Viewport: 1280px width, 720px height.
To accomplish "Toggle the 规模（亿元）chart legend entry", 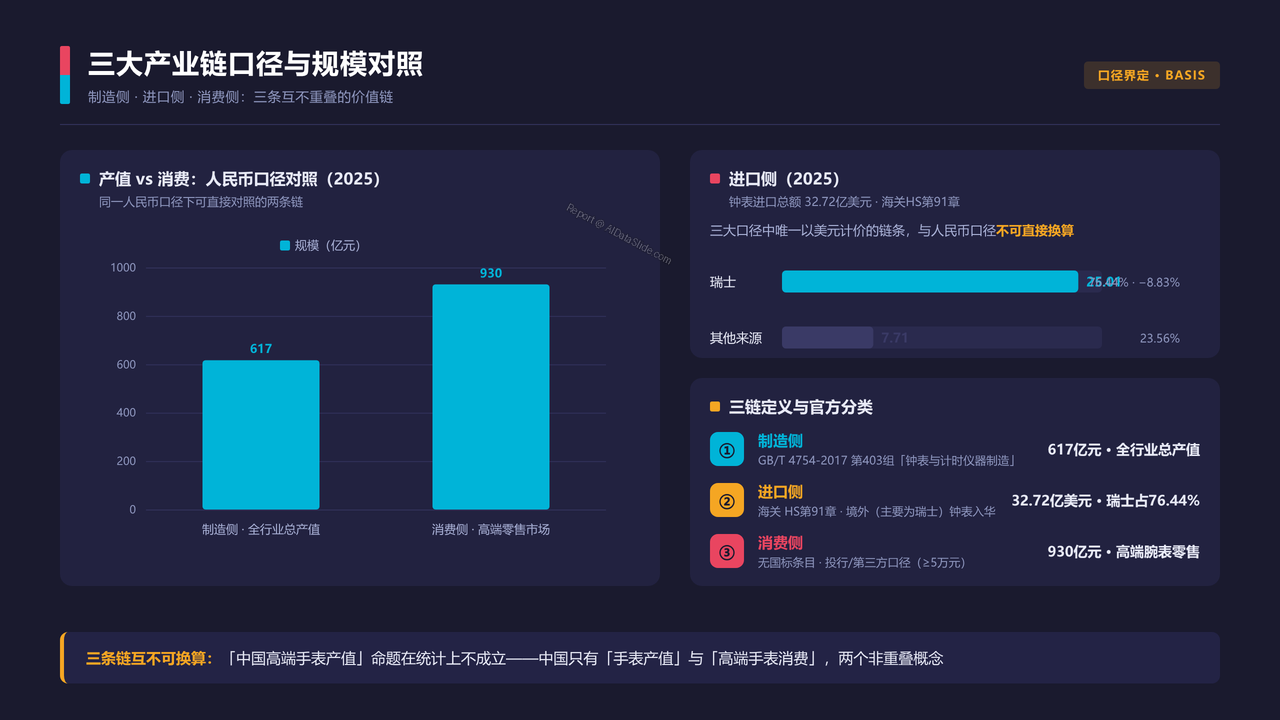I will [x=320, y=245].
